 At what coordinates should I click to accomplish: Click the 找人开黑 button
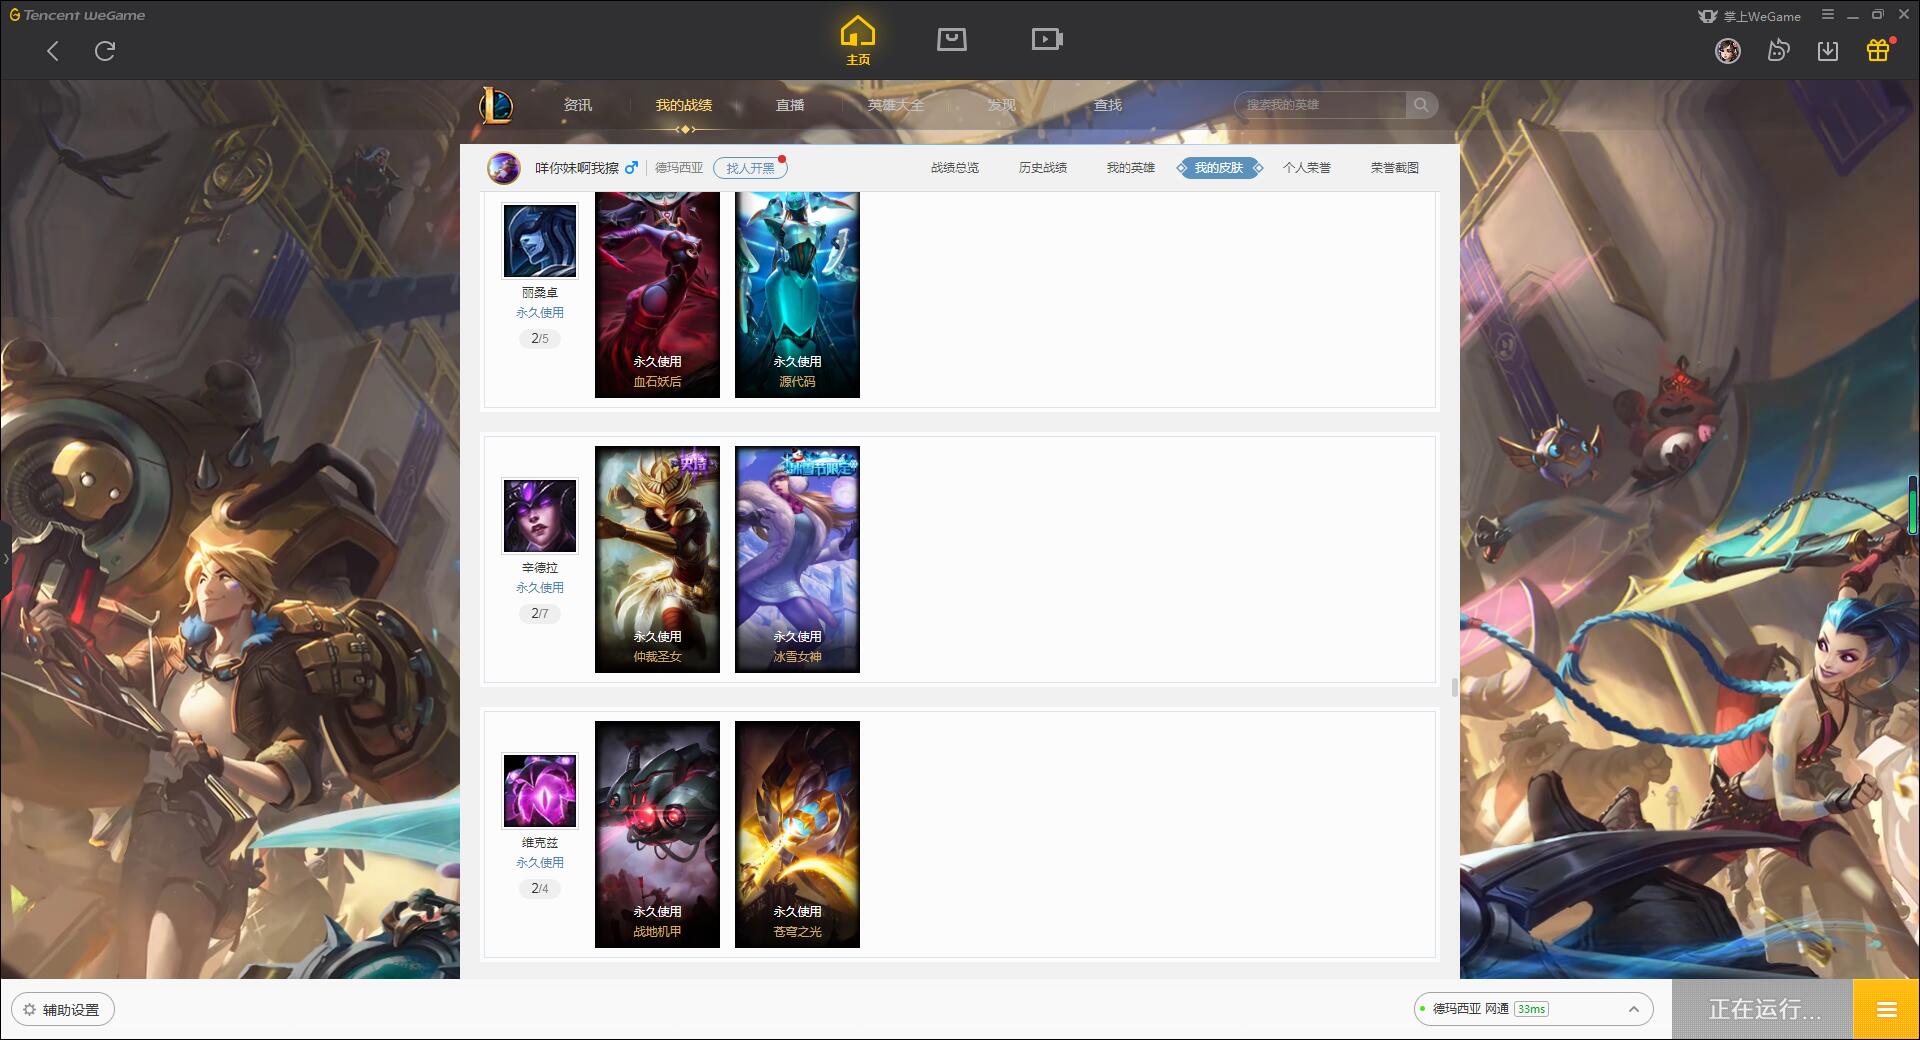pos(750,168)
